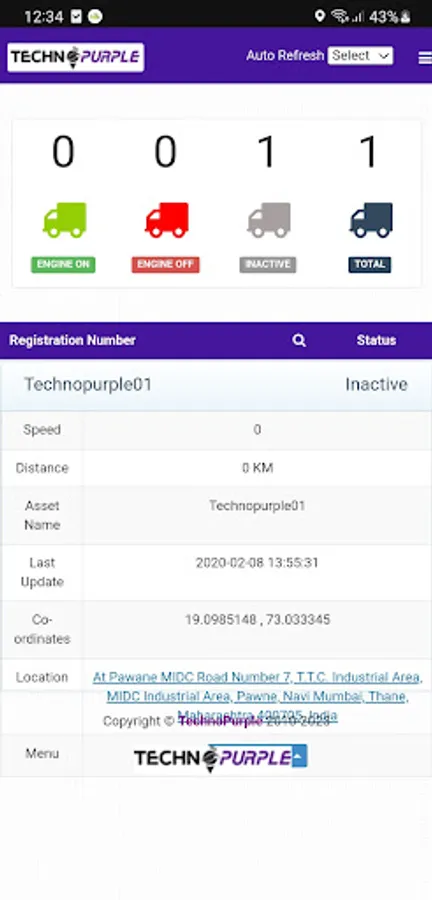Click the Auto Refresh label

(285, 56)
